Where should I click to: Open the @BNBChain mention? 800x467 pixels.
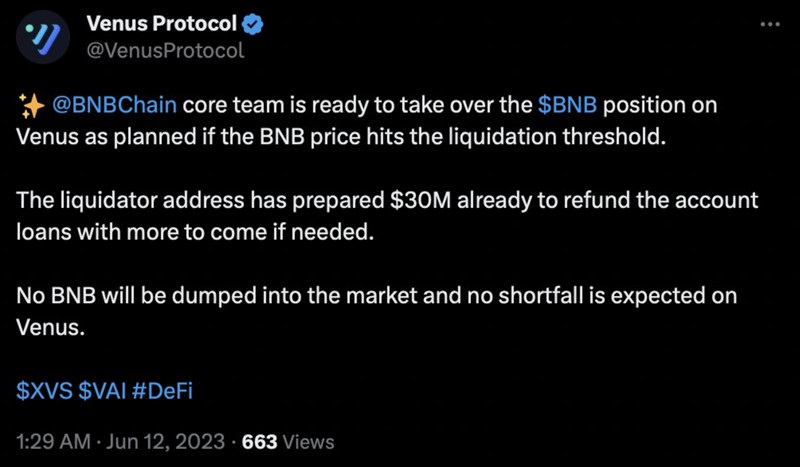tap(114, 105)
